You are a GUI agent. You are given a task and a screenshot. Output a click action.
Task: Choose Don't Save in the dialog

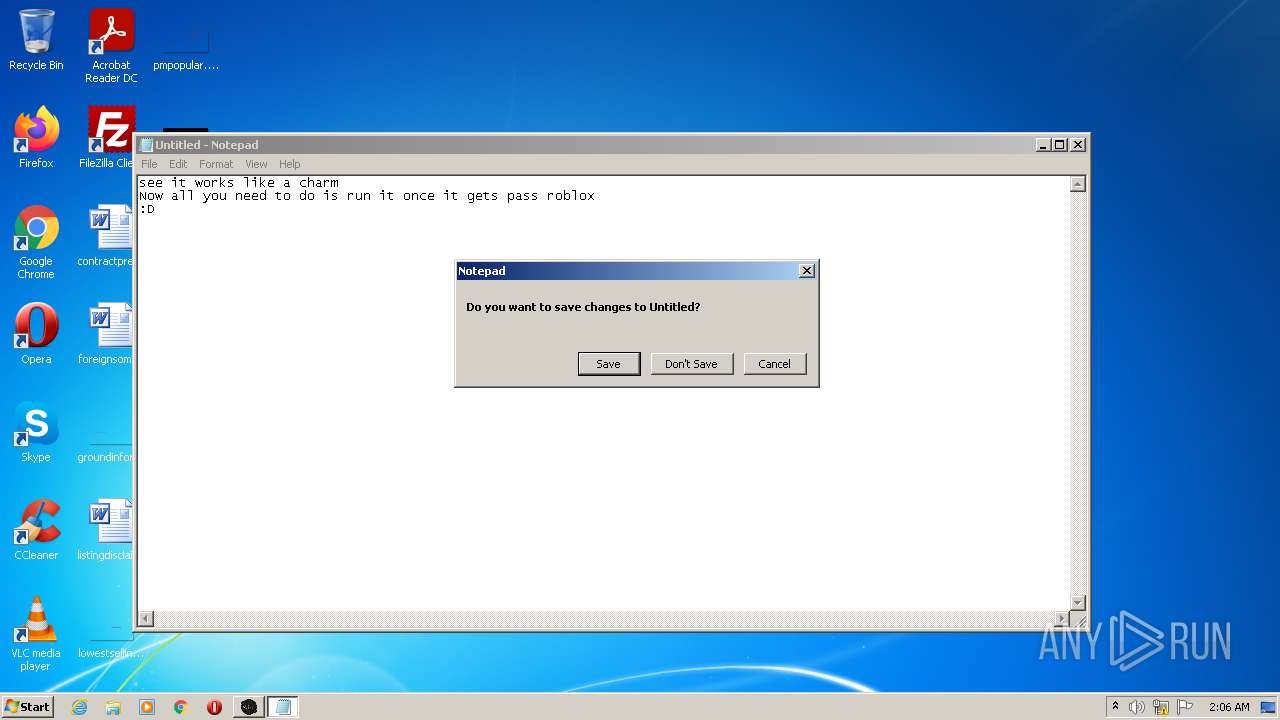691,364
